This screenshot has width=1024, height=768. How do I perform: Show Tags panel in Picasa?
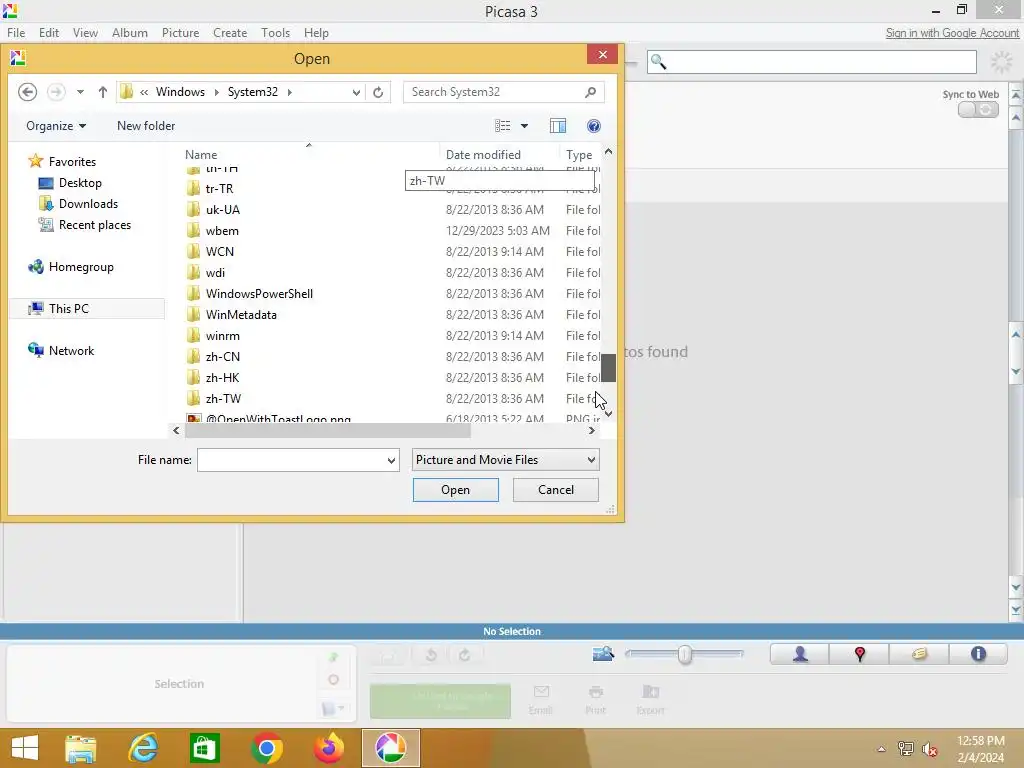tap(919, 654)
